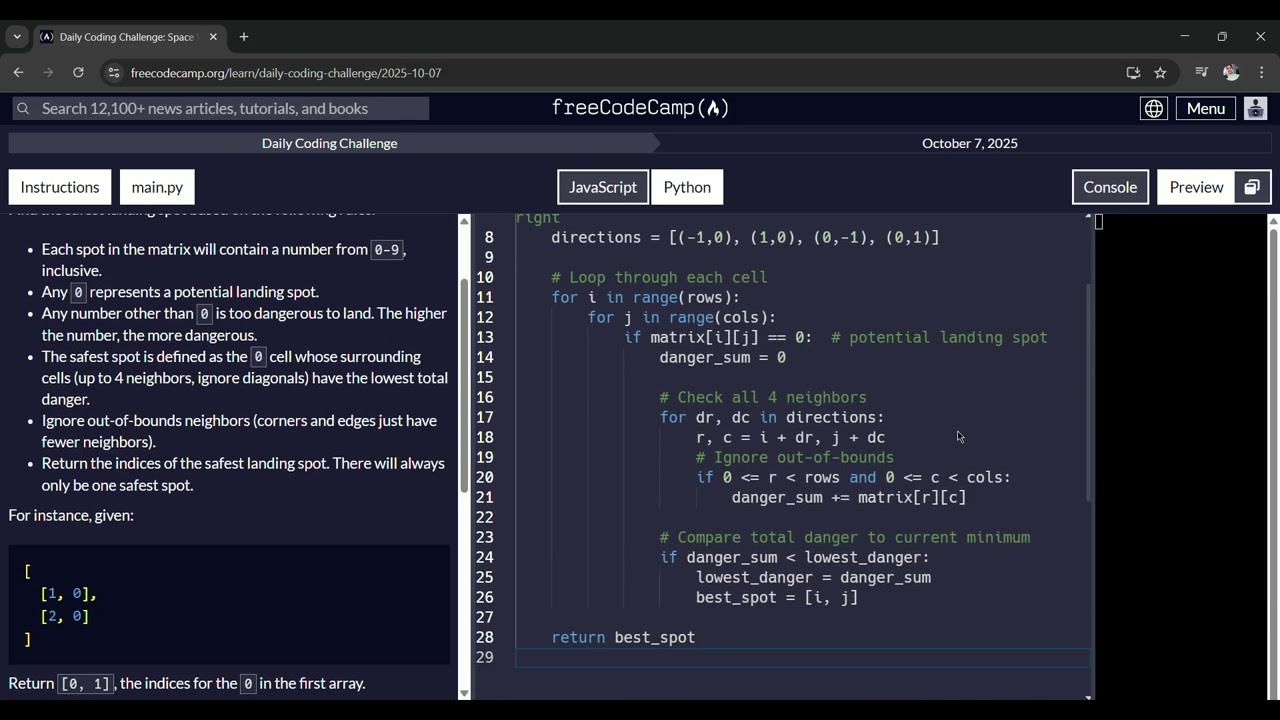Open the freeCodeCamp Menu button
Image resolution: width=1280 pixels, height=720 pixels.
[1206, 108]
